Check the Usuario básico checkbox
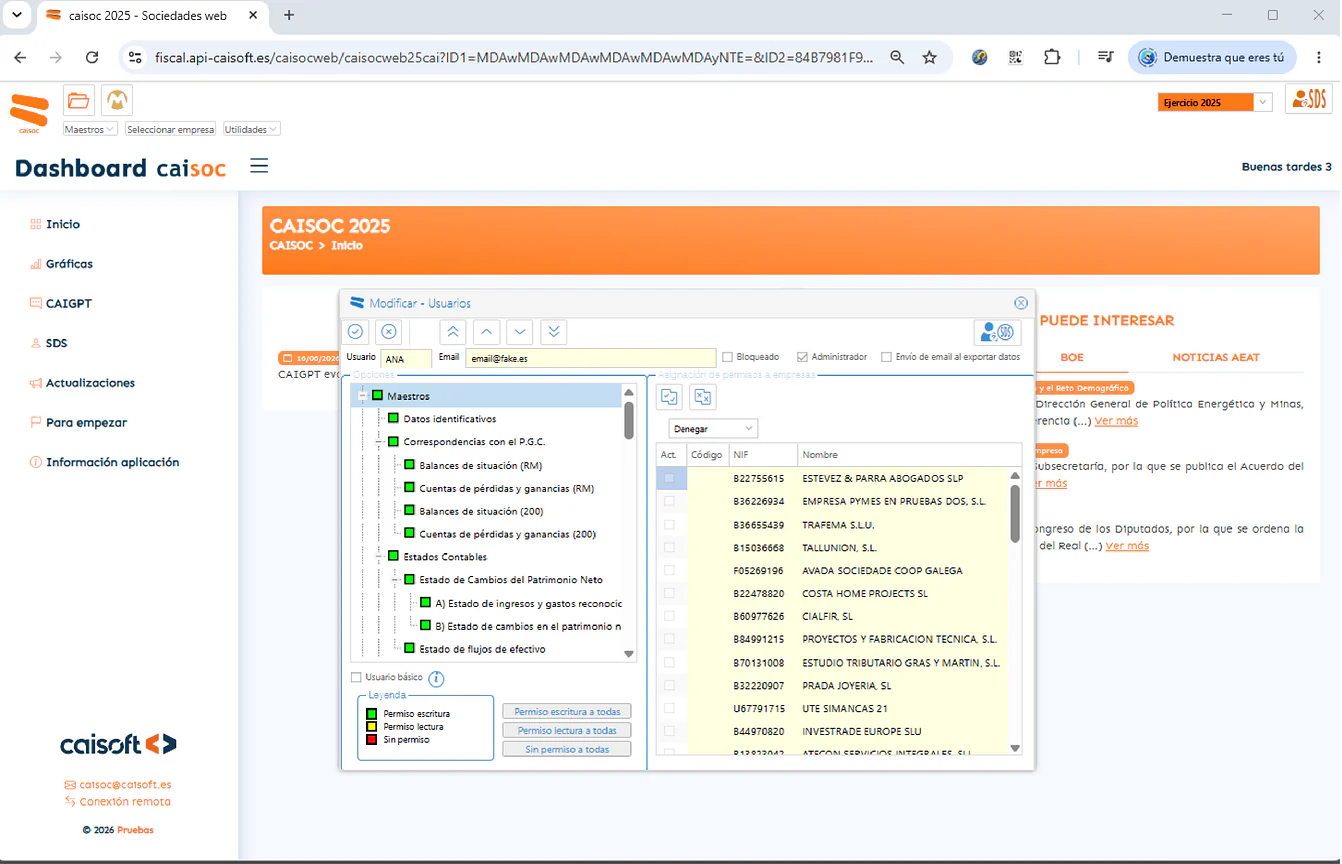Image resolution: width=1342 pixels, height=864 pixels. coord(356,678)
